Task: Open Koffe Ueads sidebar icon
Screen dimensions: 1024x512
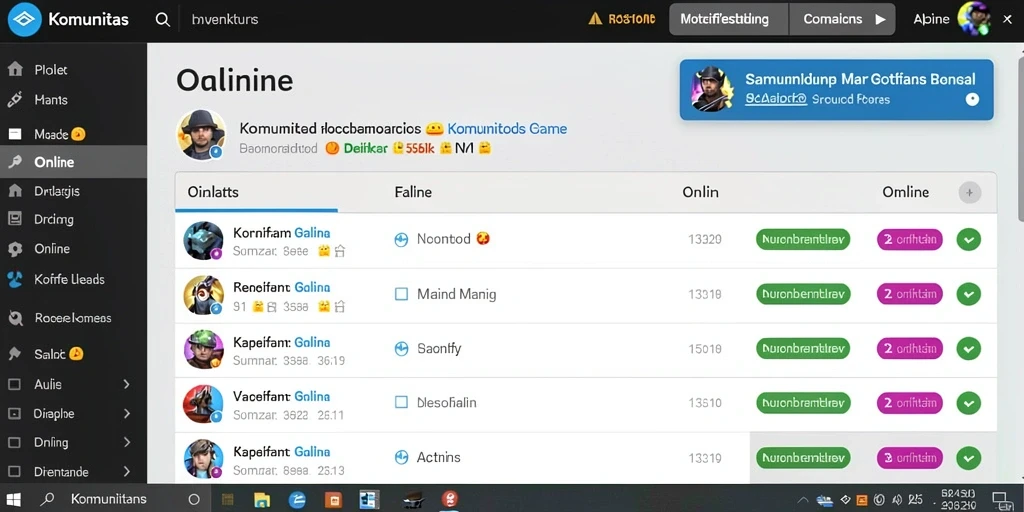Action: [14, 280]
